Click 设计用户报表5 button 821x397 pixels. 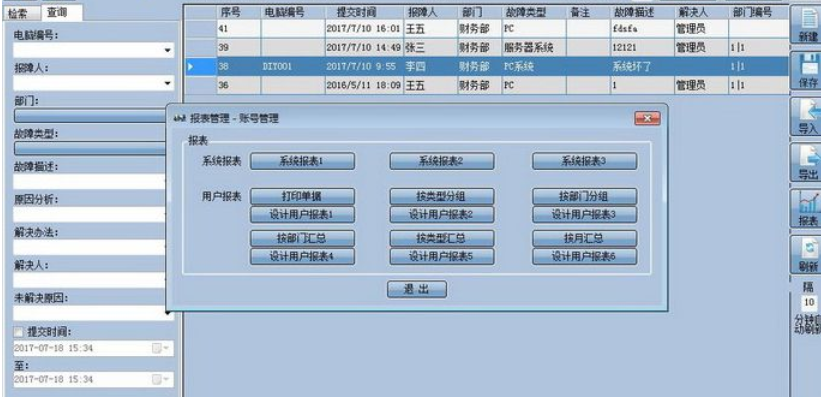pos(441,256)
